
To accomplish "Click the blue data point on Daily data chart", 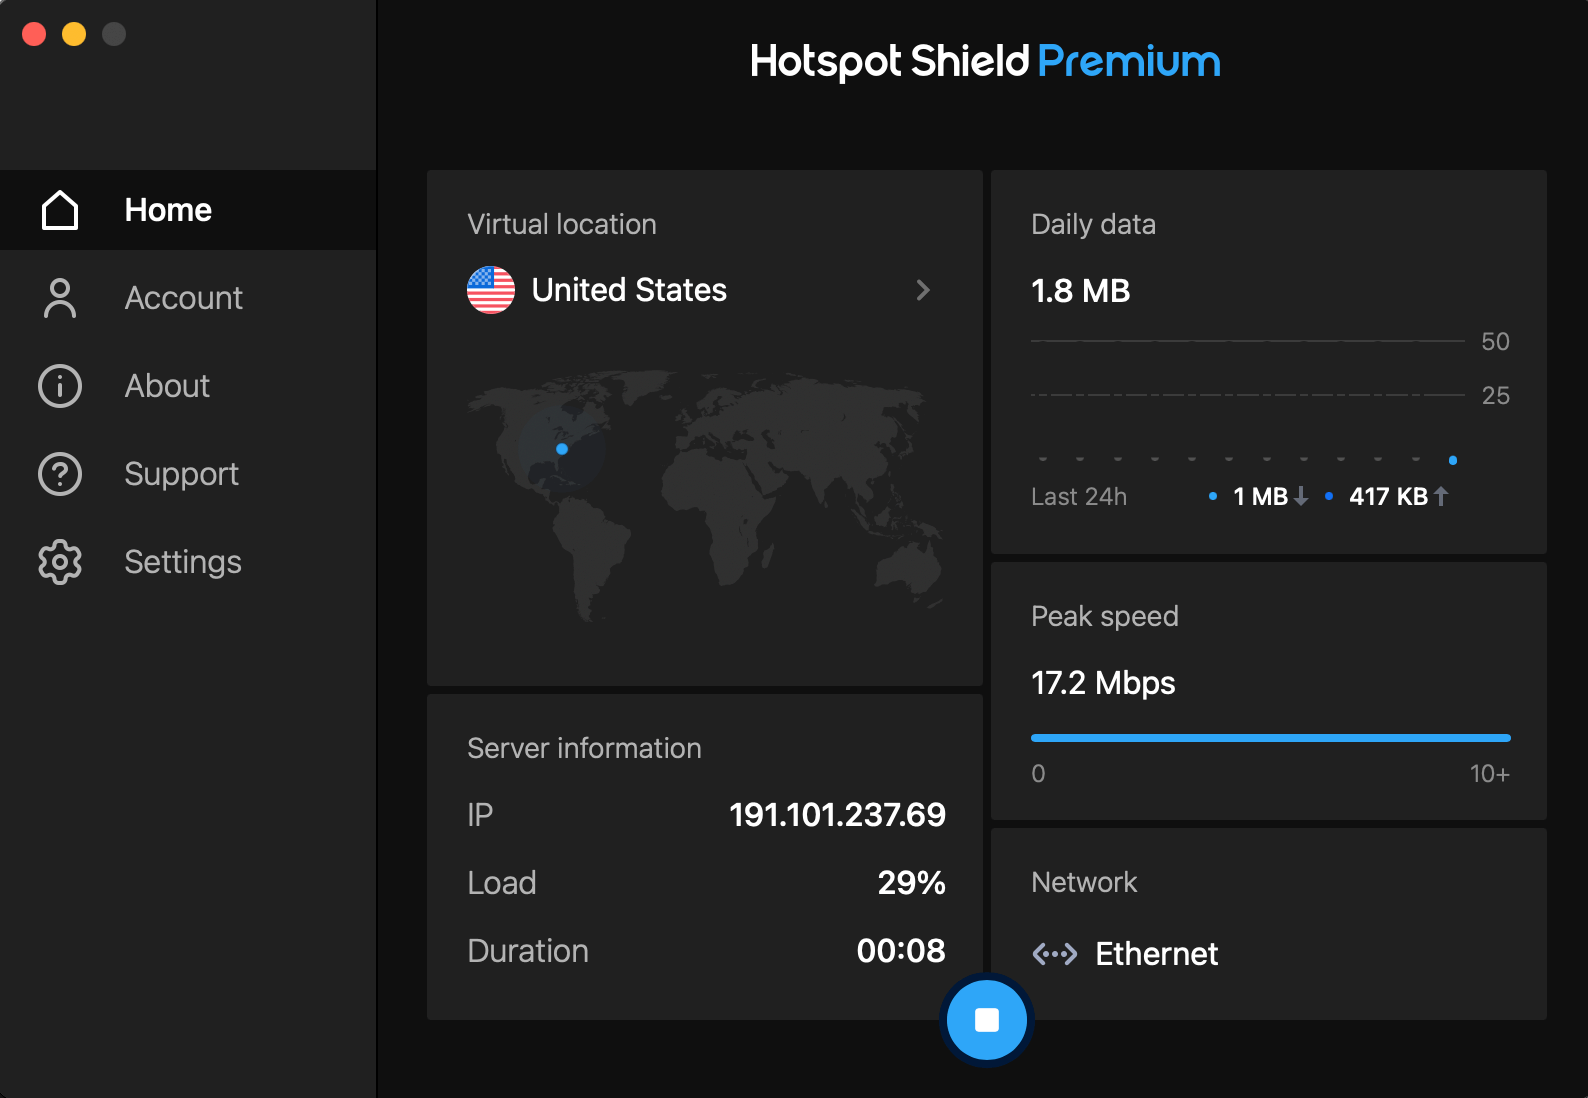I will [1453, 460].
